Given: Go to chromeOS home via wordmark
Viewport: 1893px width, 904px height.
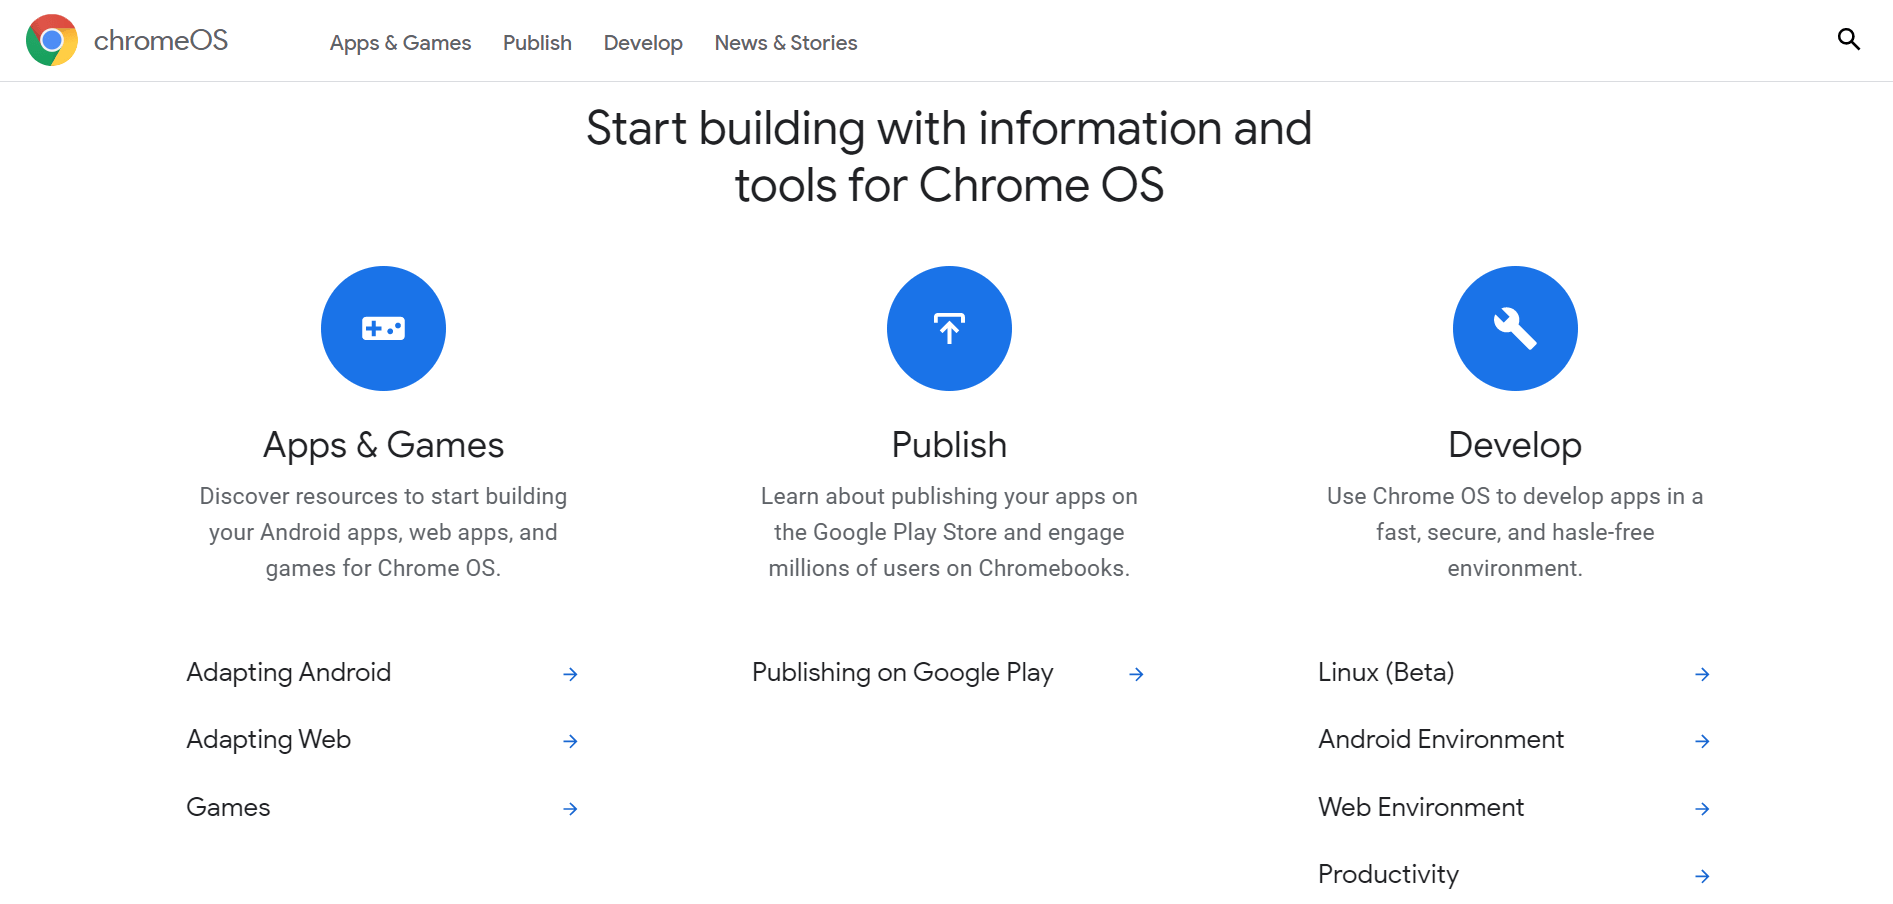Looking at the screenshot, I should point(161,40).
